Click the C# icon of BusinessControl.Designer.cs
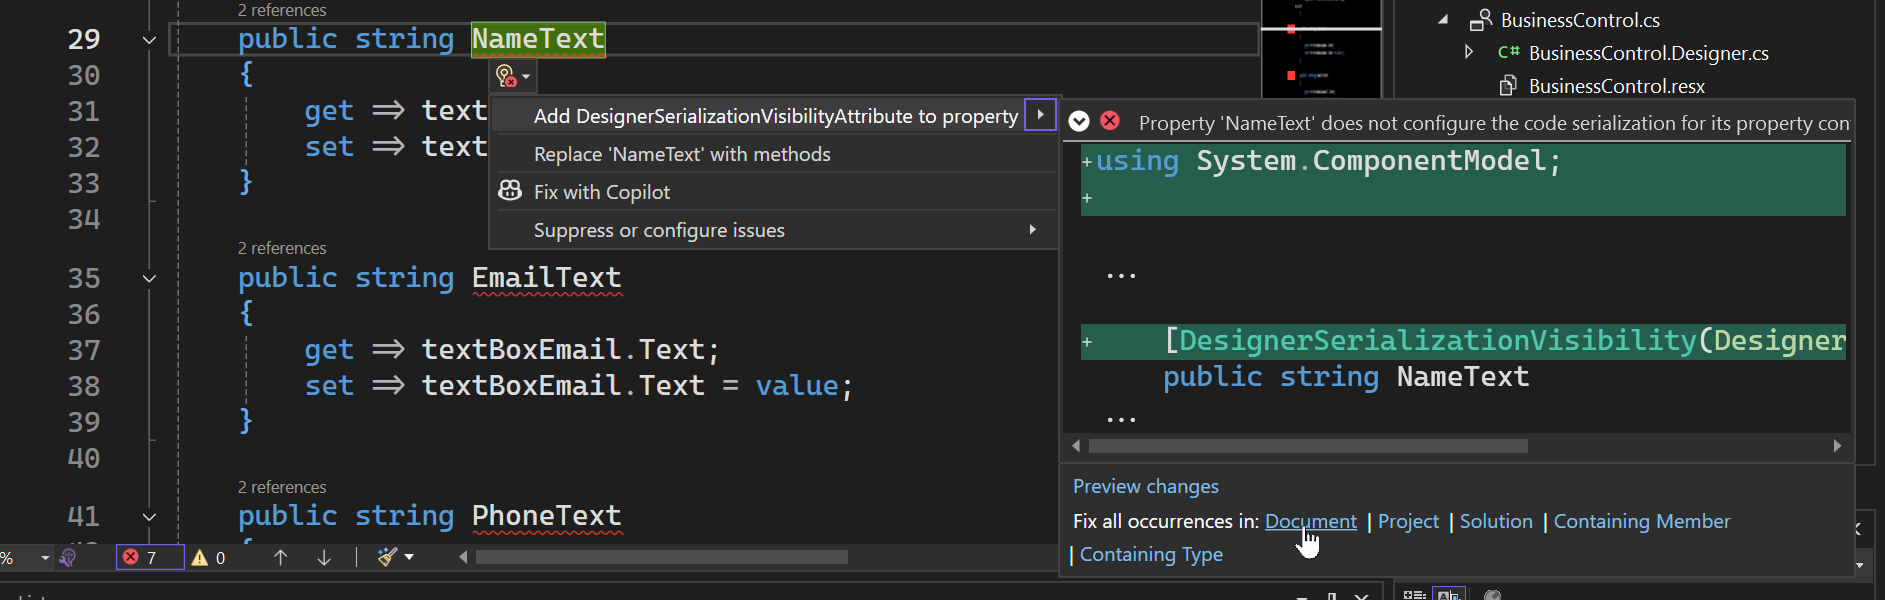The height and width of the screenshot is (600, 1885). click(1509, 52)
